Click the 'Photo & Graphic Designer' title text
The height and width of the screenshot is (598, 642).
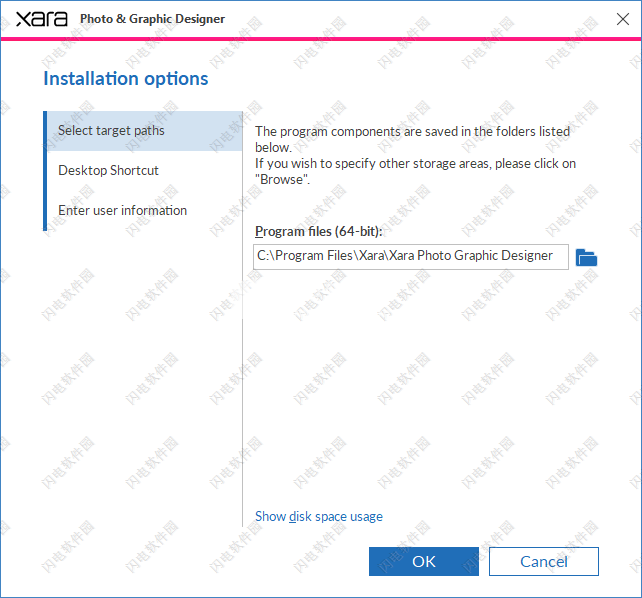152,19
